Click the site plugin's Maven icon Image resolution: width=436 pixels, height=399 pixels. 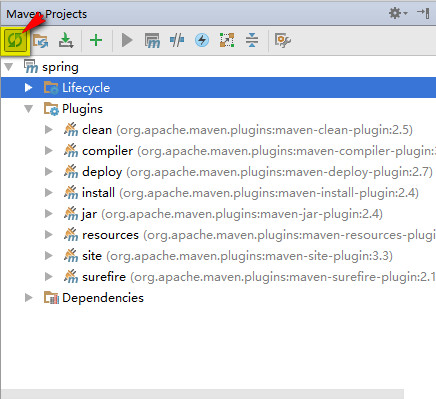click(x=71, y=256)
